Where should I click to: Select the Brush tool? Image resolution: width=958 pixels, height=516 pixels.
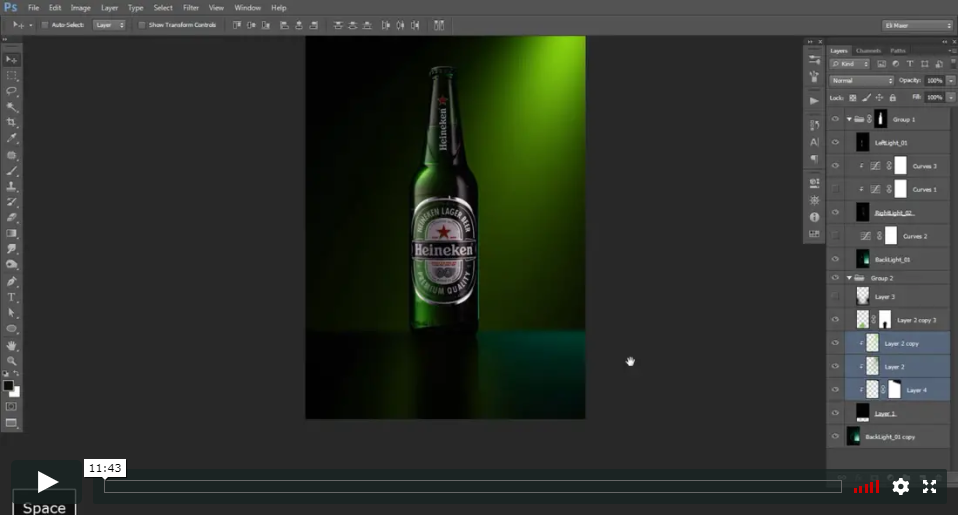click(12, 171)
